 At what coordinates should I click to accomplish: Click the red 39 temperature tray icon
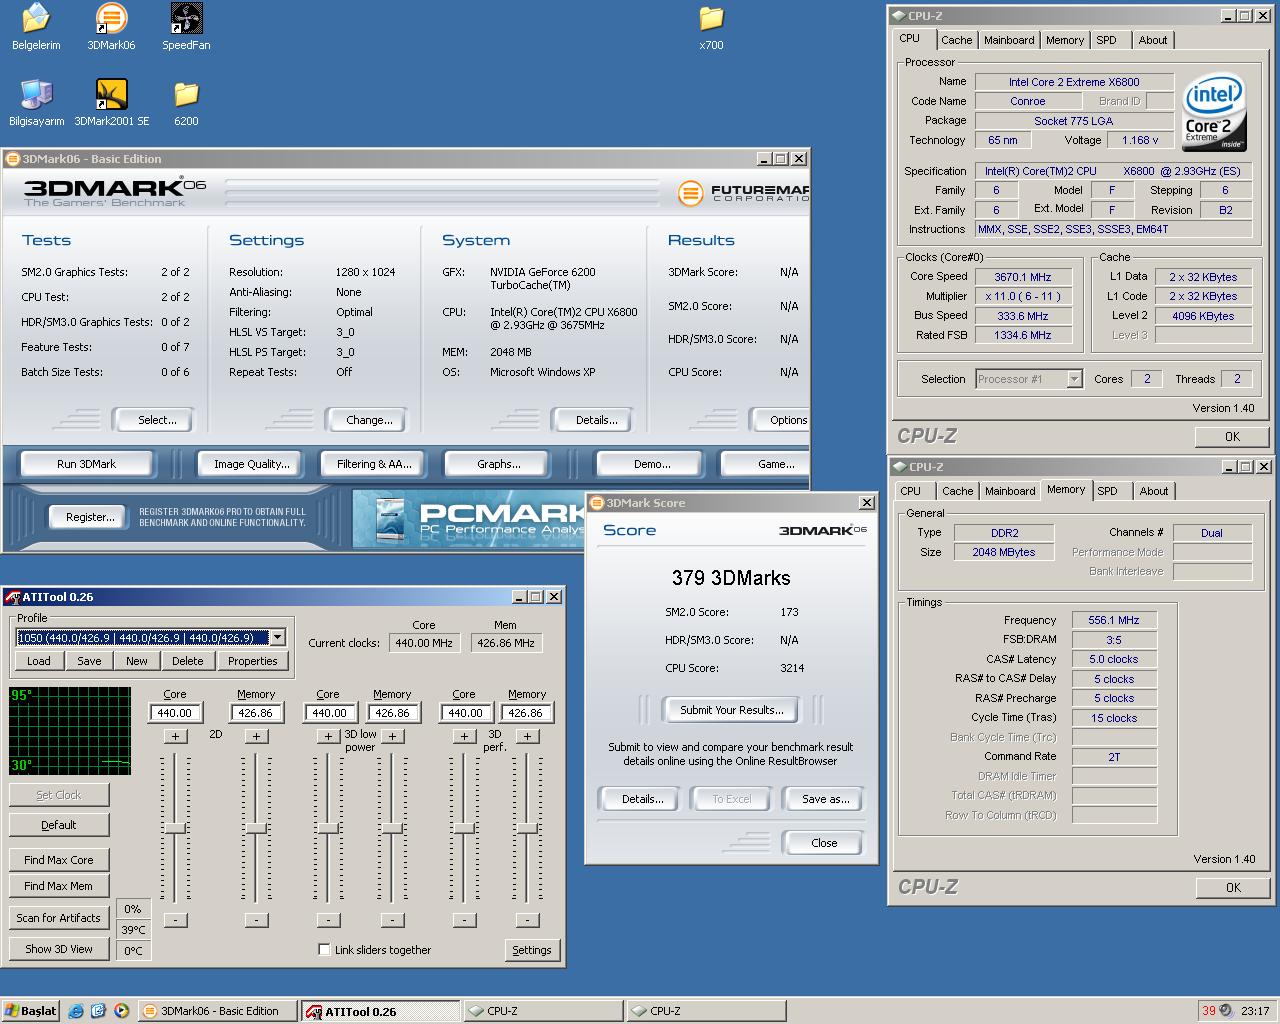pos(1209,1011)
